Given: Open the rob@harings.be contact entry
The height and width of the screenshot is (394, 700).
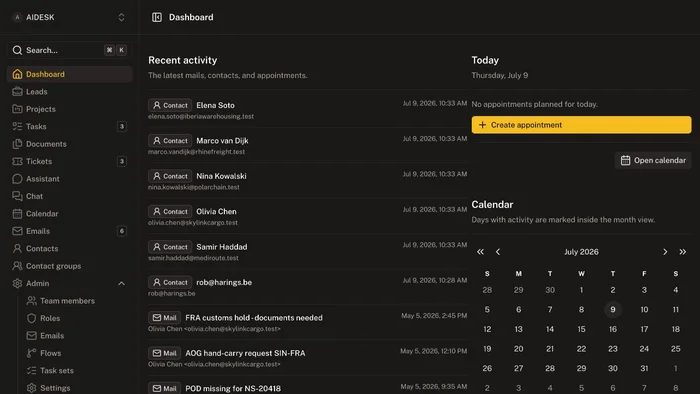Looking at the screenshot, I should coord(308,286).
